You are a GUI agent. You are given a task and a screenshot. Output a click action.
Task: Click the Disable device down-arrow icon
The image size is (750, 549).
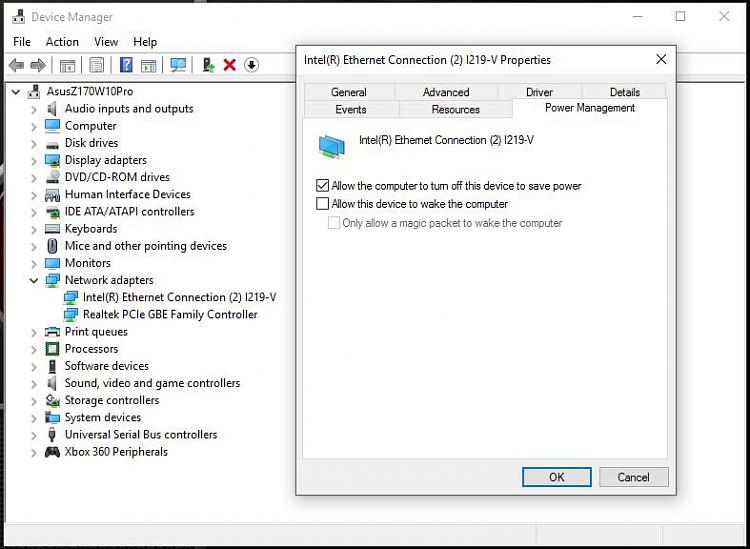click(x=252, y=65)
